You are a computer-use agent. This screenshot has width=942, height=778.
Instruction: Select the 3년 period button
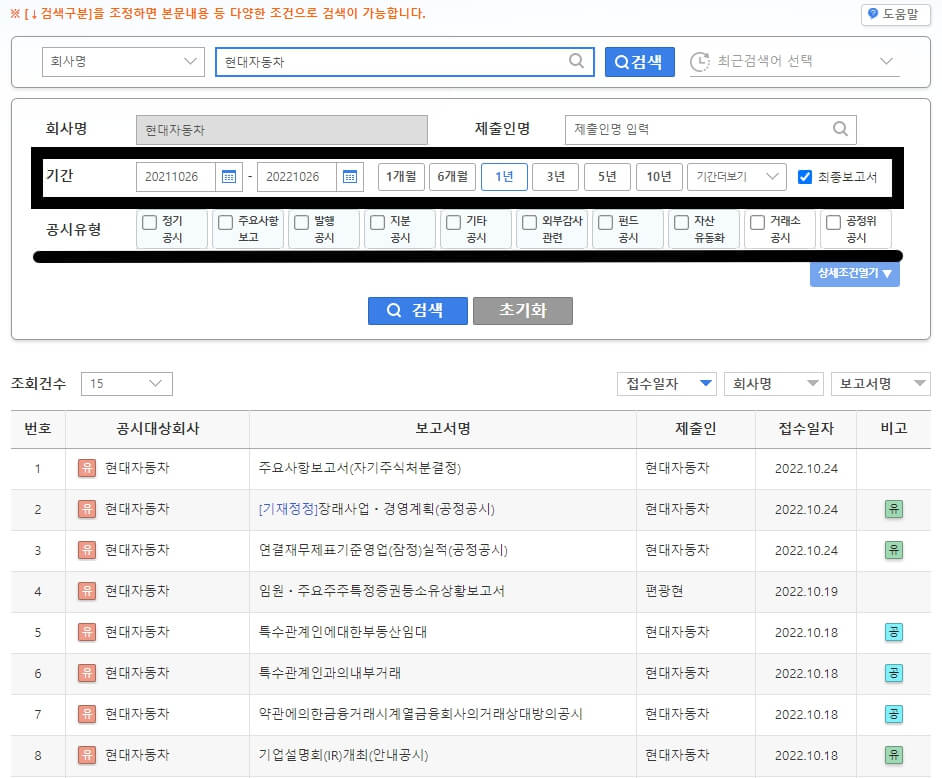[556, 177]
